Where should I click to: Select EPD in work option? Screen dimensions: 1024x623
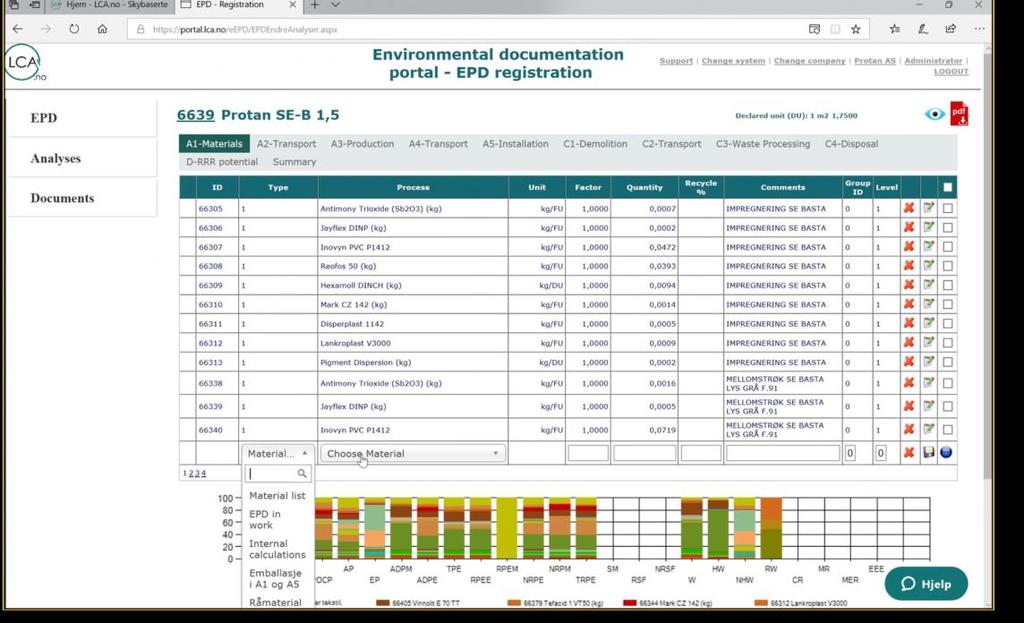(x=265, y=519)
